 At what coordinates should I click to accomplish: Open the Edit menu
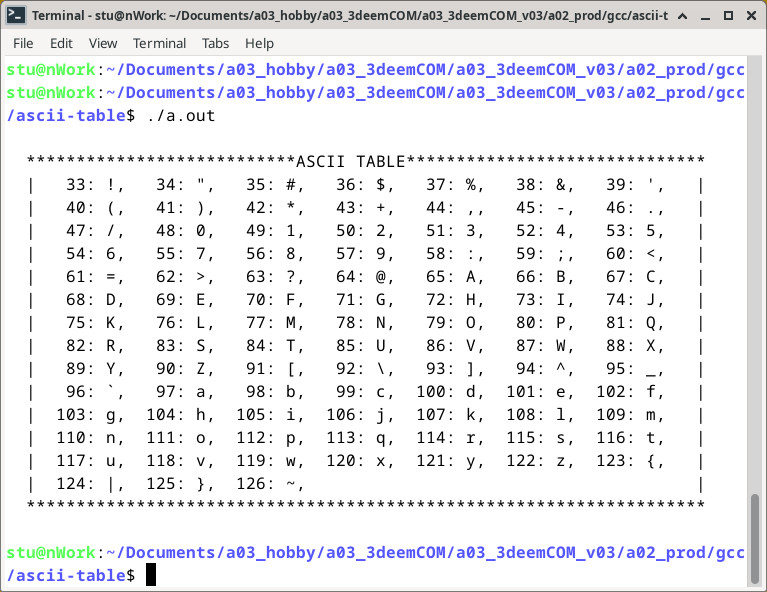click(x=61, y=43)
